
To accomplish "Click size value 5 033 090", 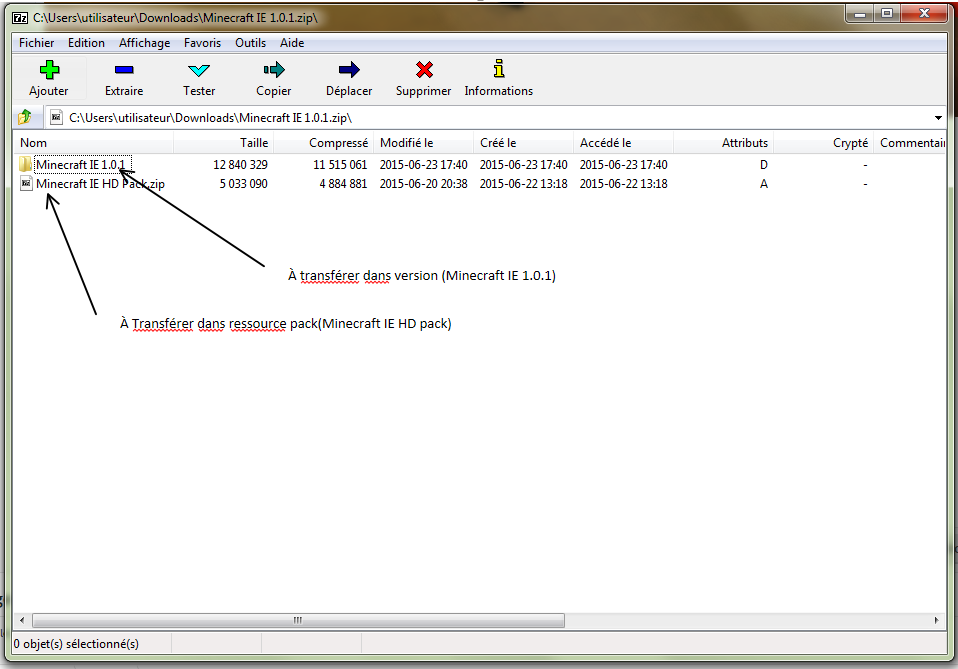I will tap(243, 183).
